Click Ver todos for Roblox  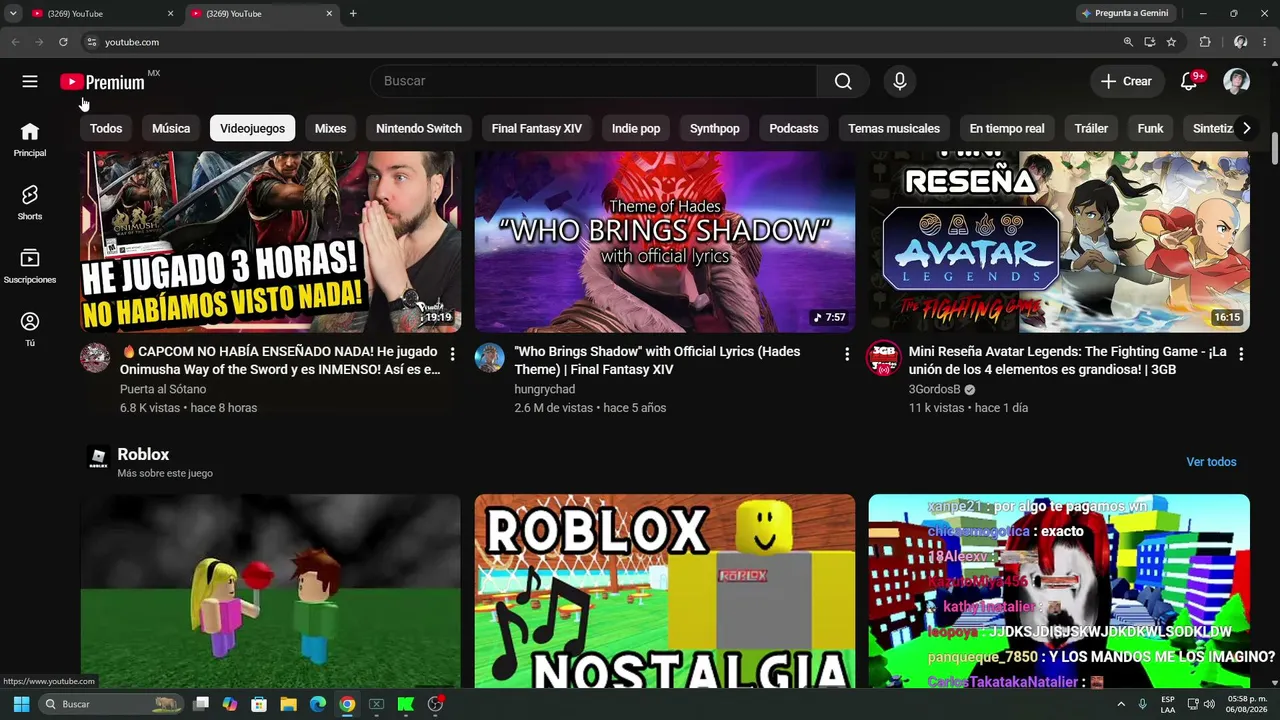pyautogui.click(x=1211, y=462)
